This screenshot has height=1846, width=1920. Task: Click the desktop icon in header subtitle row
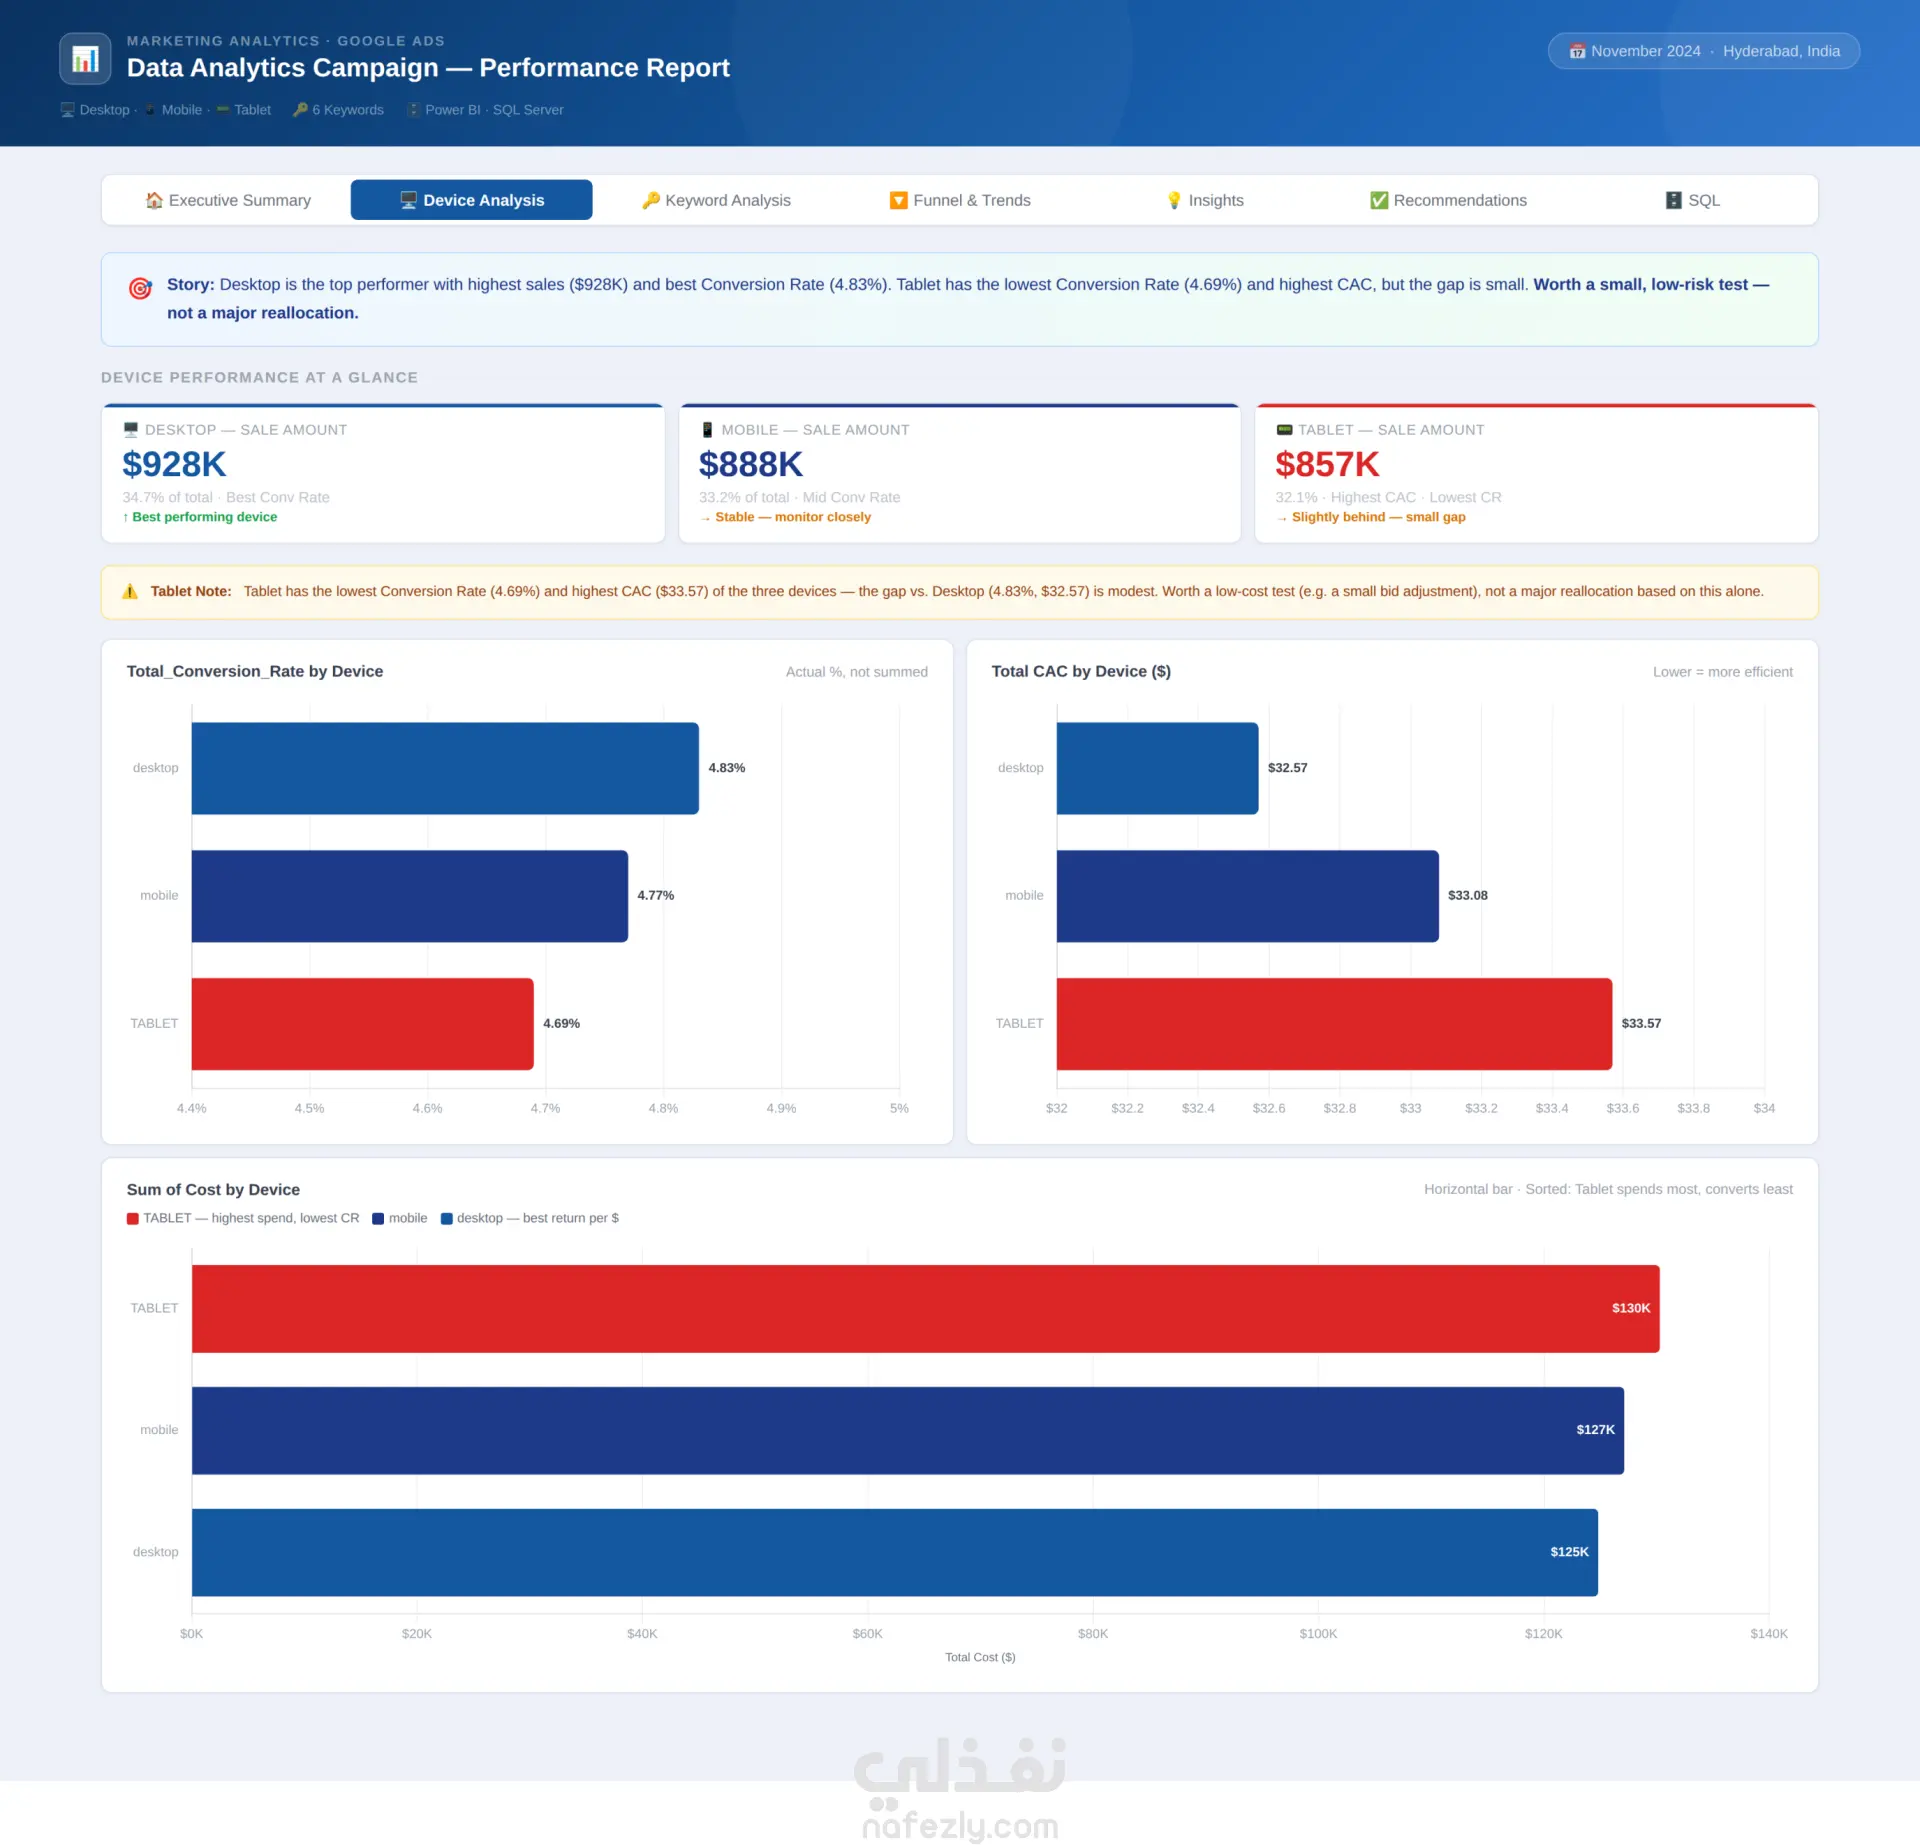tap(67, 110)
